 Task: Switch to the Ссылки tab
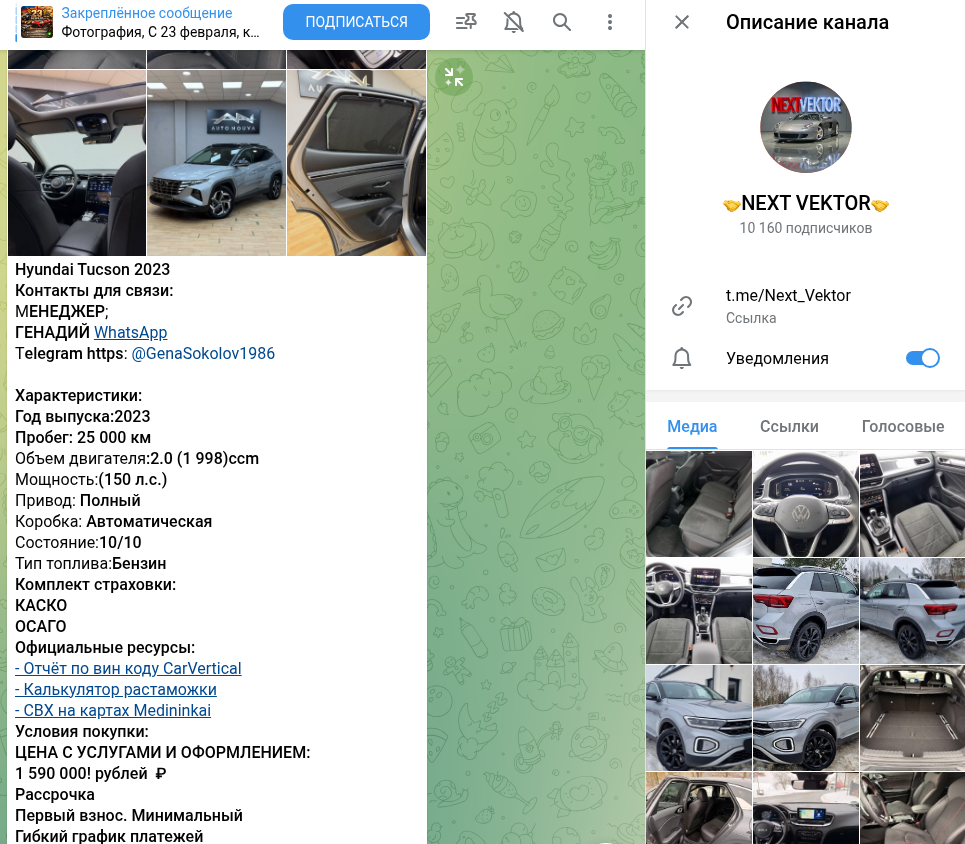pos(789,426)
